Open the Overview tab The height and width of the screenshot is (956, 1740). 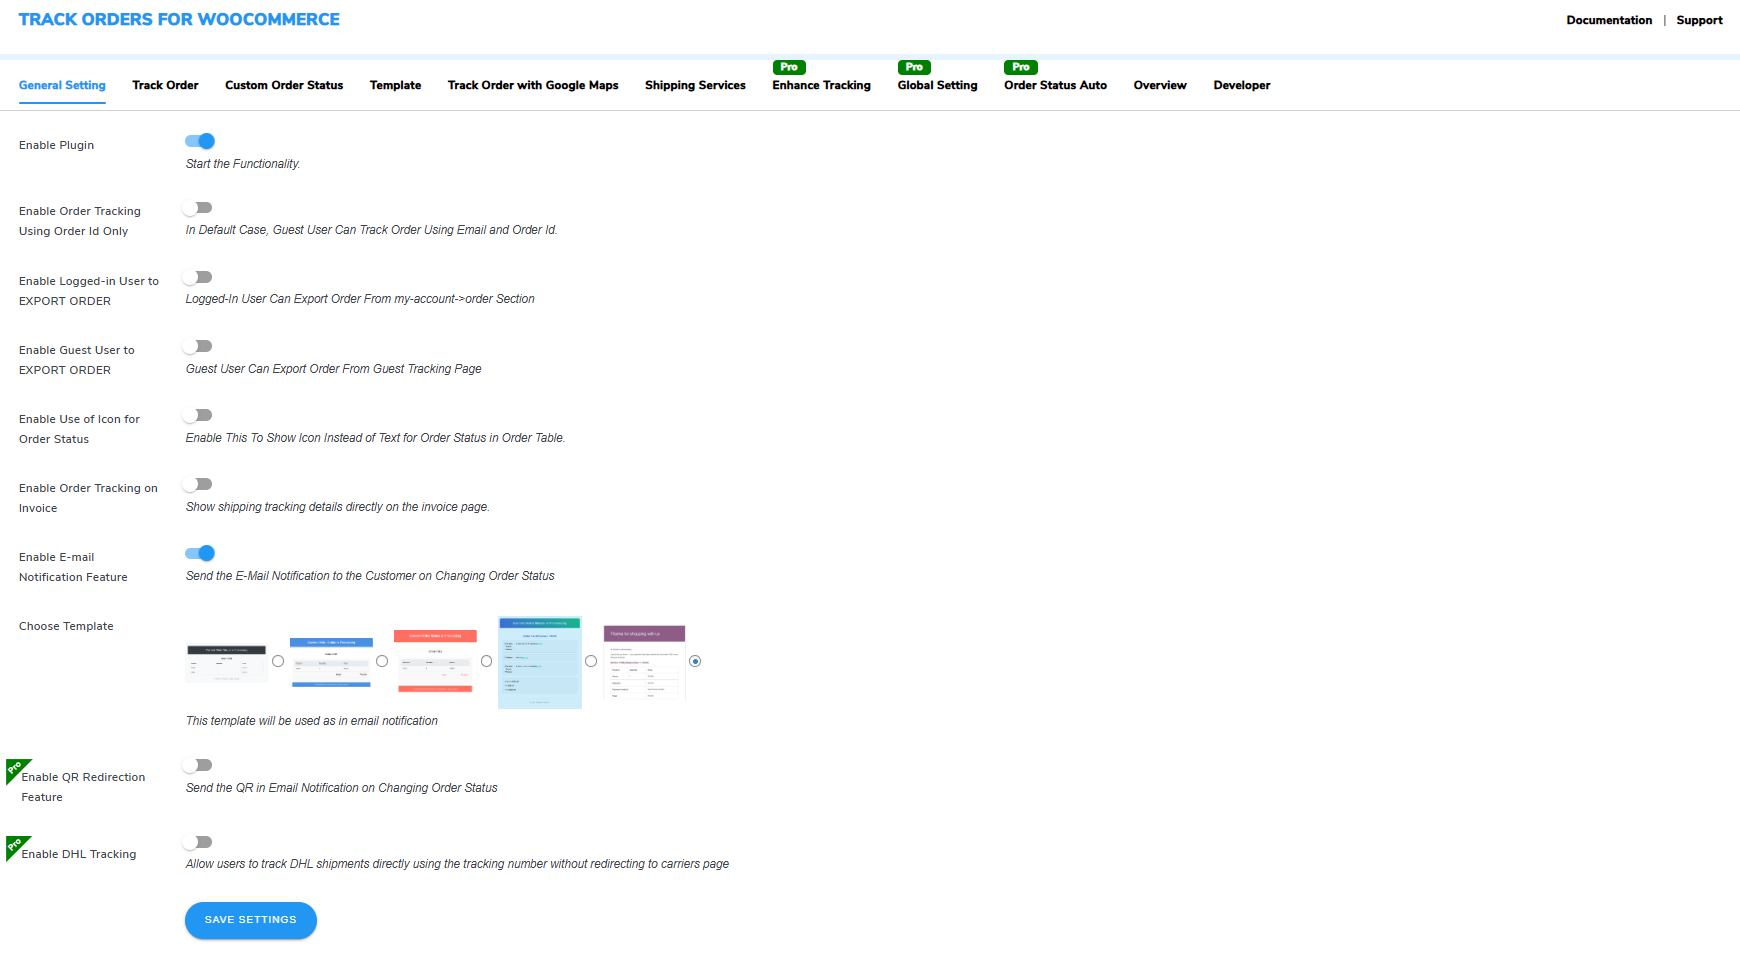(x=1160, y=85)
